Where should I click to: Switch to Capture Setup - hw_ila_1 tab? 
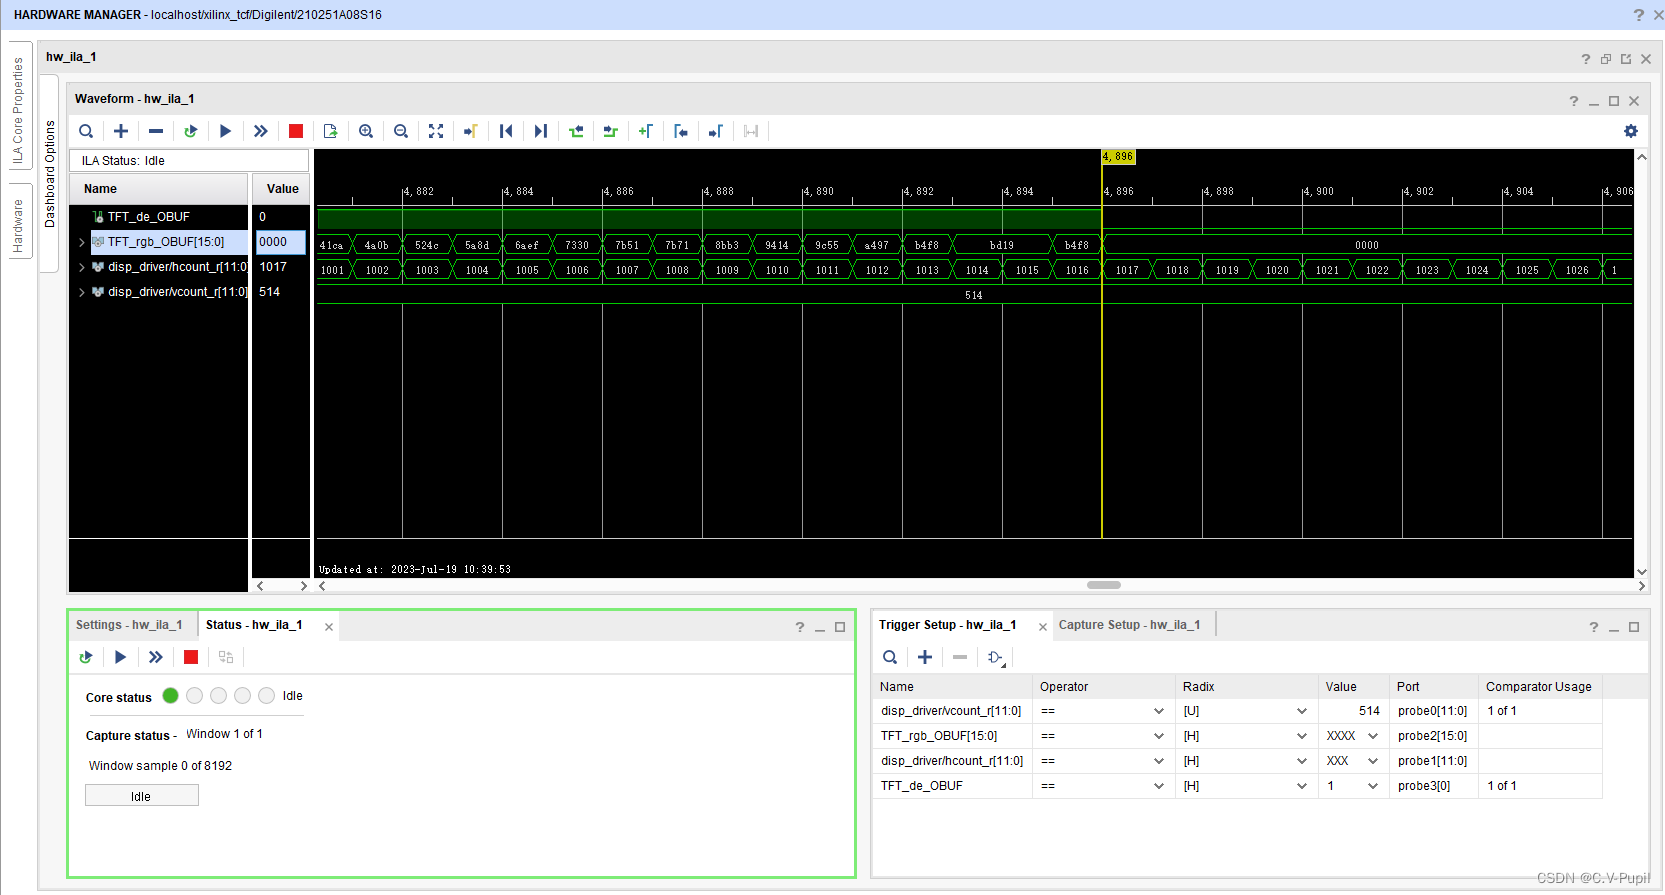pyautogui.click(x=1129, y=625)
